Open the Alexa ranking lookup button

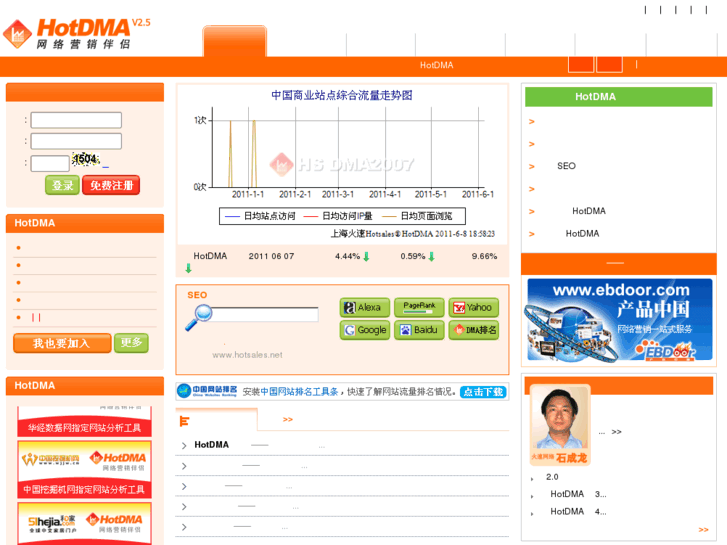365,307
